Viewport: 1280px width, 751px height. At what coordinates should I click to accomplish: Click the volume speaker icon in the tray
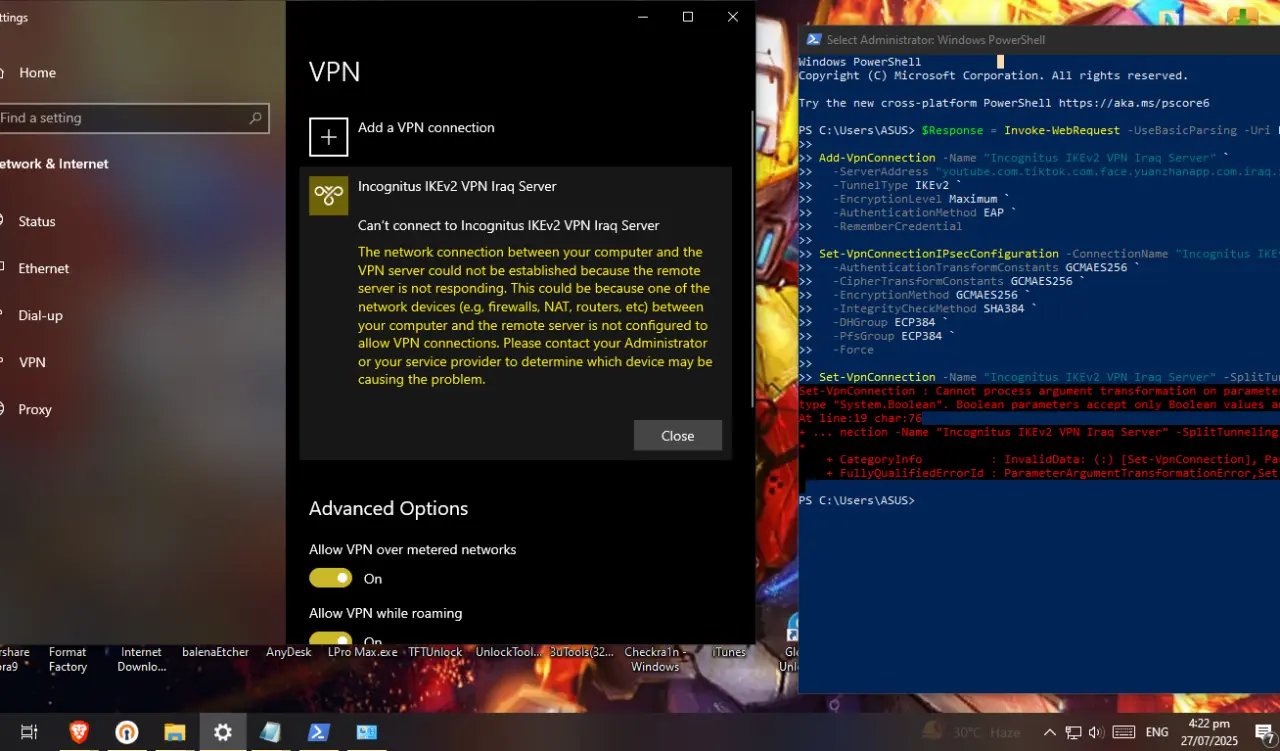[x=1095, y=732]
